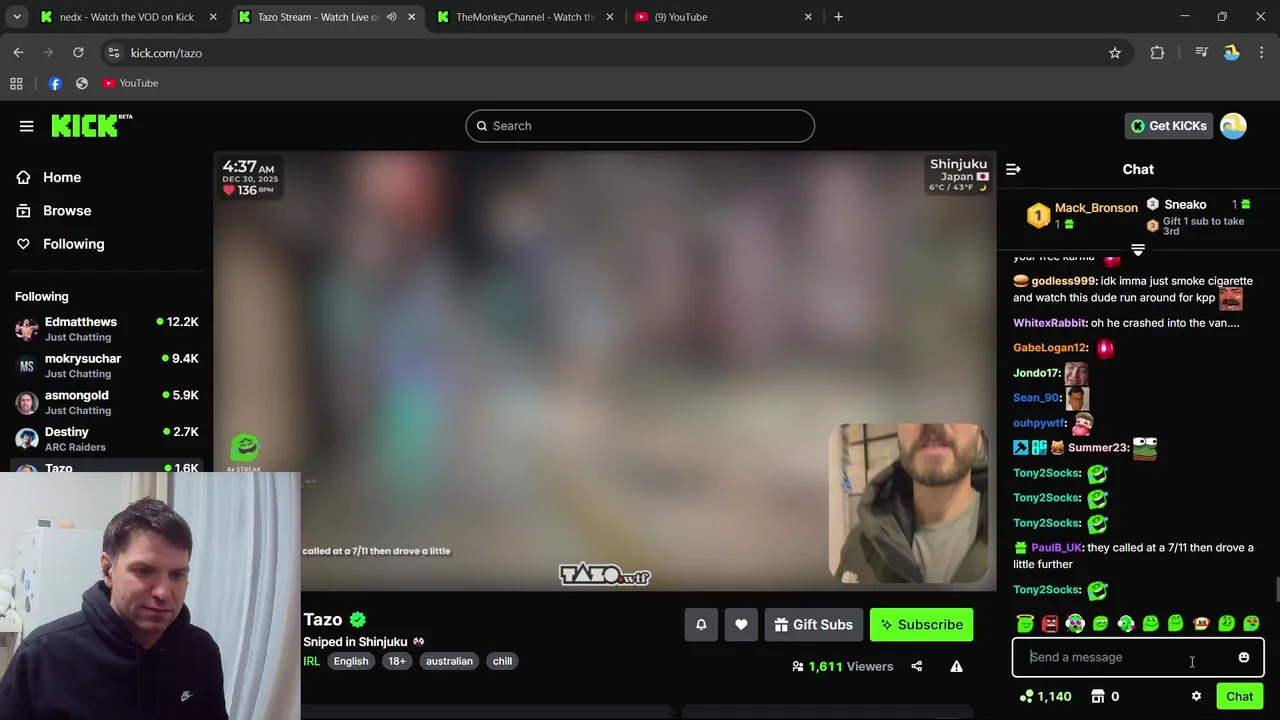Open YouTube bookmark in bookmarks bar

click(130, 83)
